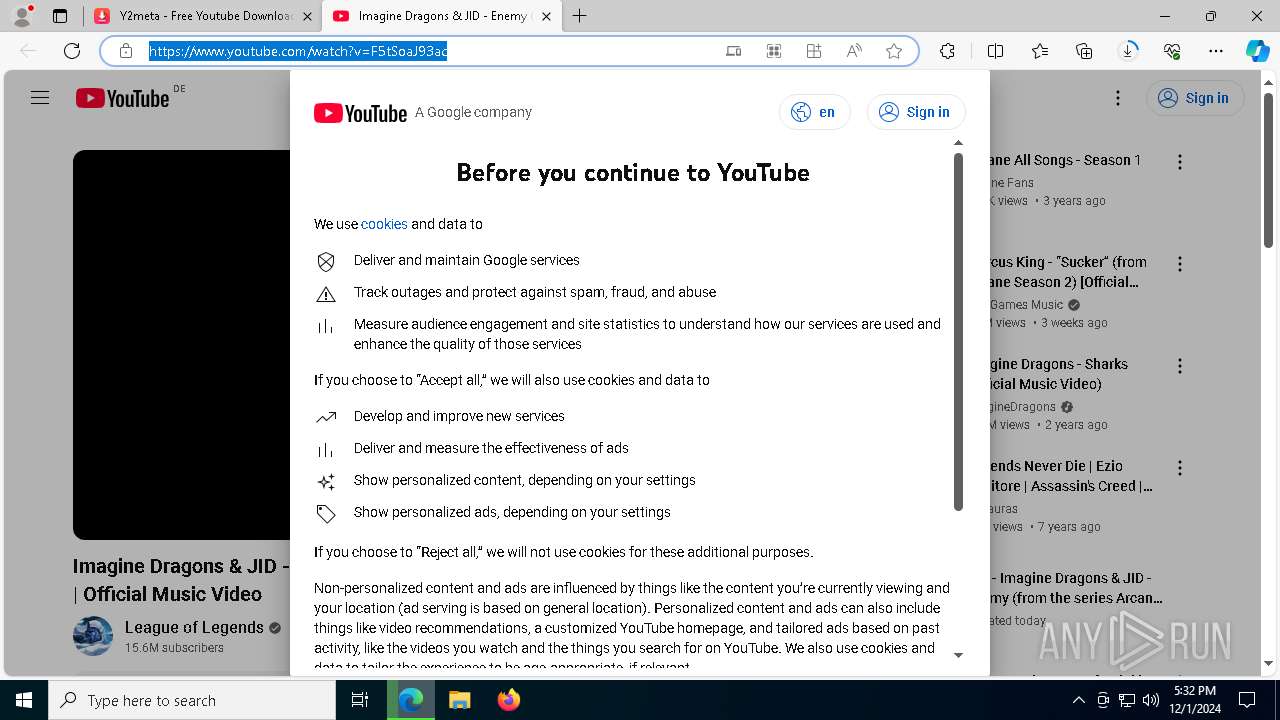The image size is (1280, 720).
Task: Click the black video player area
Action: [x=181, y=345]
